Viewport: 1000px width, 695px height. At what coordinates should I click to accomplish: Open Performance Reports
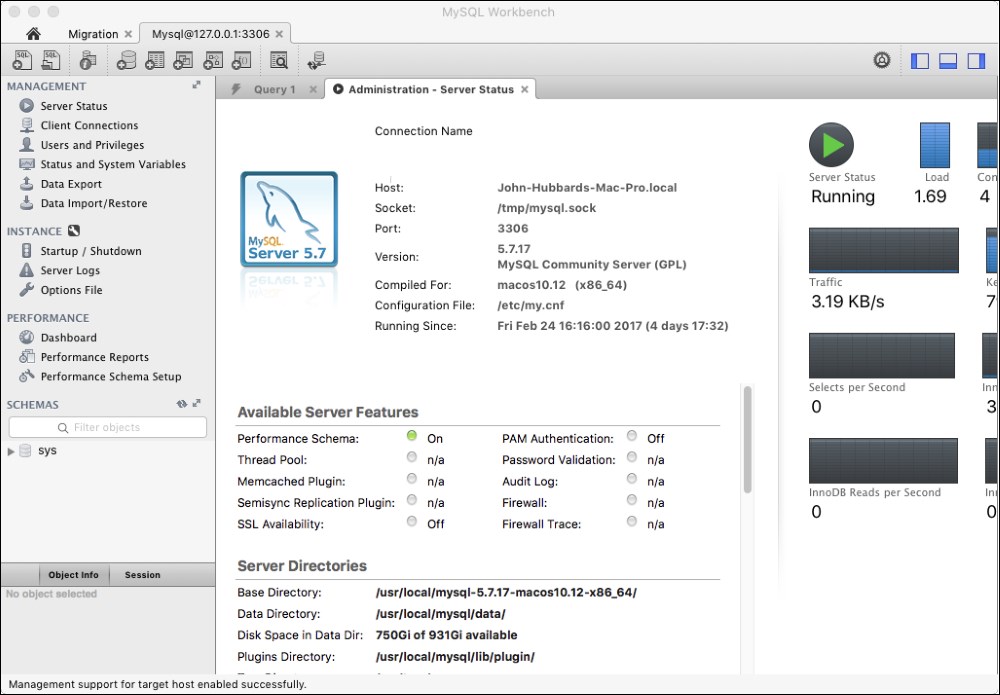pyautogui.click(x=94, y=357)
